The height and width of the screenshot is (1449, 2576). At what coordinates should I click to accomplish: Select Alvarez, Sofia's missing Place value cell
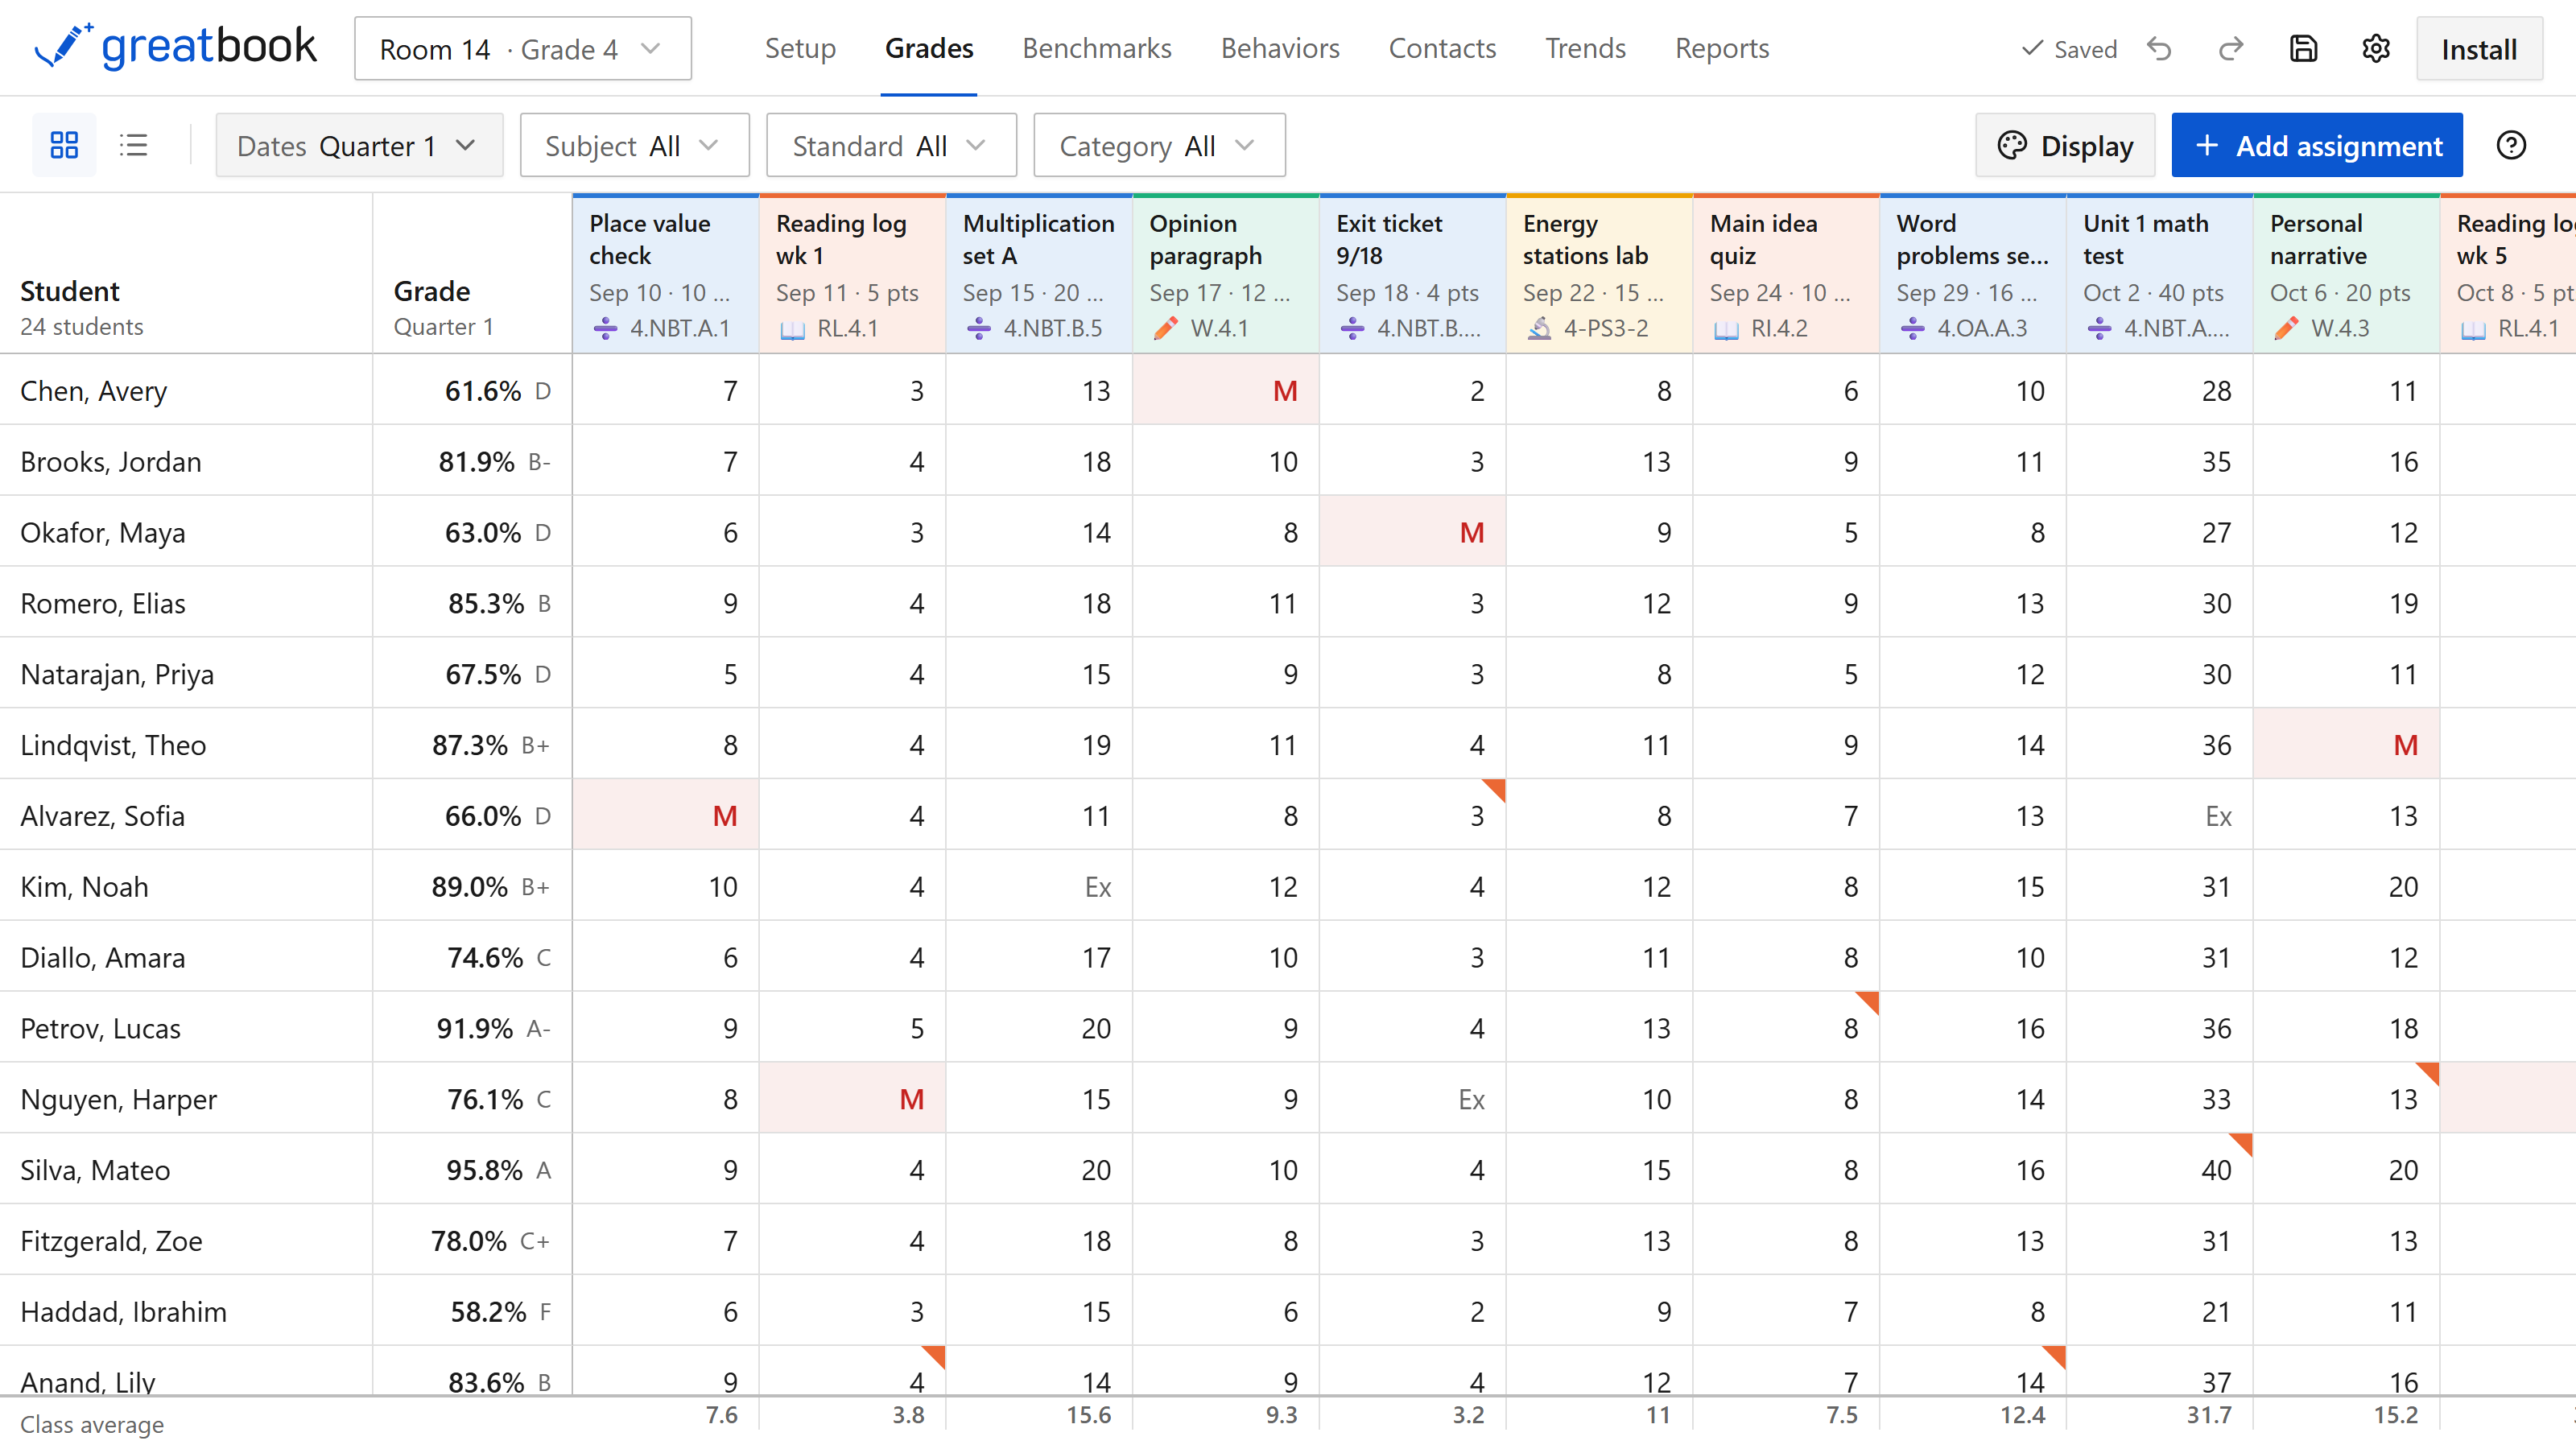click(666, 815)
